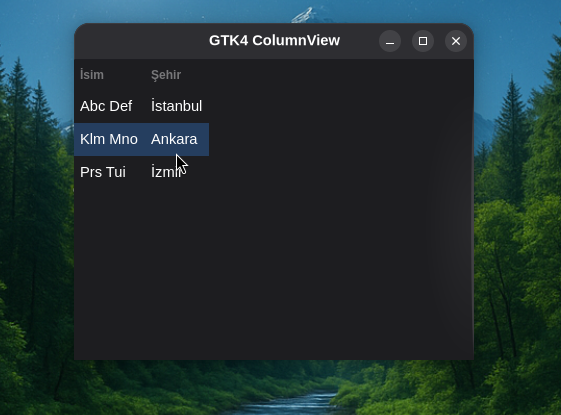This screenshot has height=415, width=561.
Task: Minimize the GTK4 ColumnView window
Action: [390, 41]
